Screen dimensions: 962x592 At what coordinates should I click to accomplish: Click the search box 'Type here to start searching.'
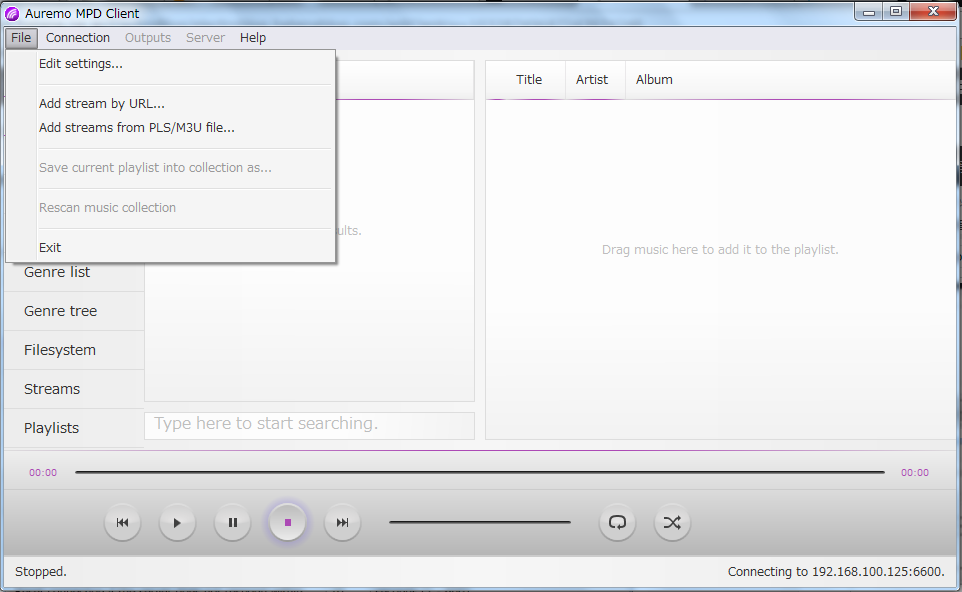tap(309, 425)
